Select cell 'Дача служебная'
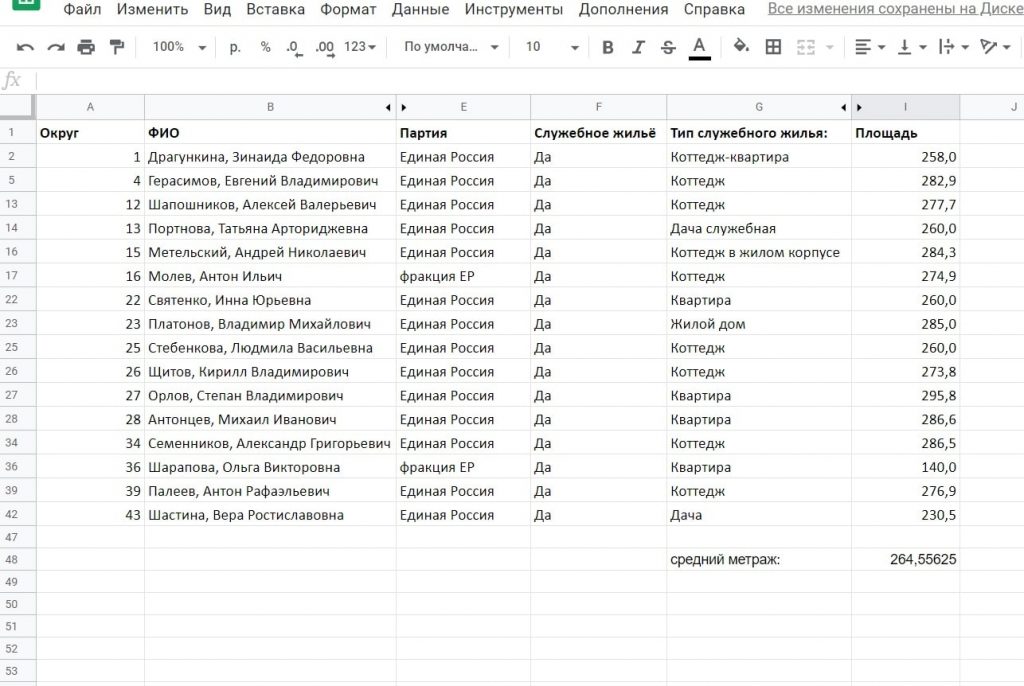Viewport: 1024px width, 686px height. pos(759,229)
